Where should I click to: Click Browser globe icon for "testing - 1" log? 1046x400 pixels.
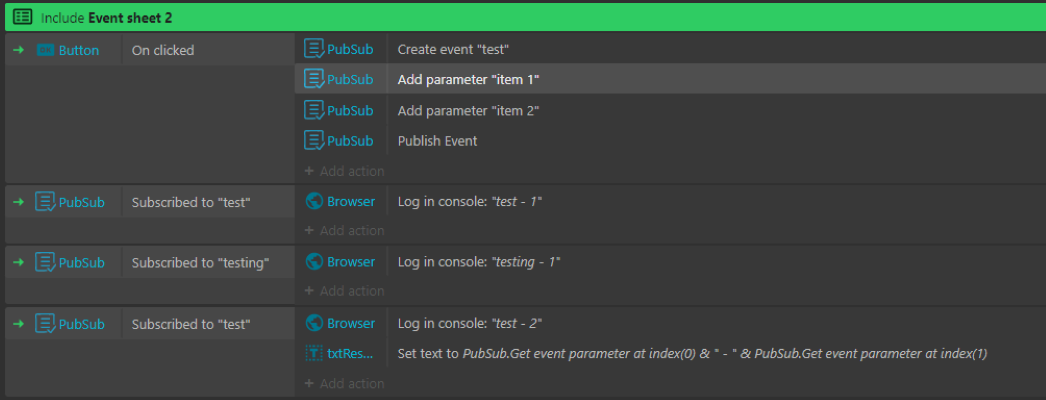[x=314, y=262]
